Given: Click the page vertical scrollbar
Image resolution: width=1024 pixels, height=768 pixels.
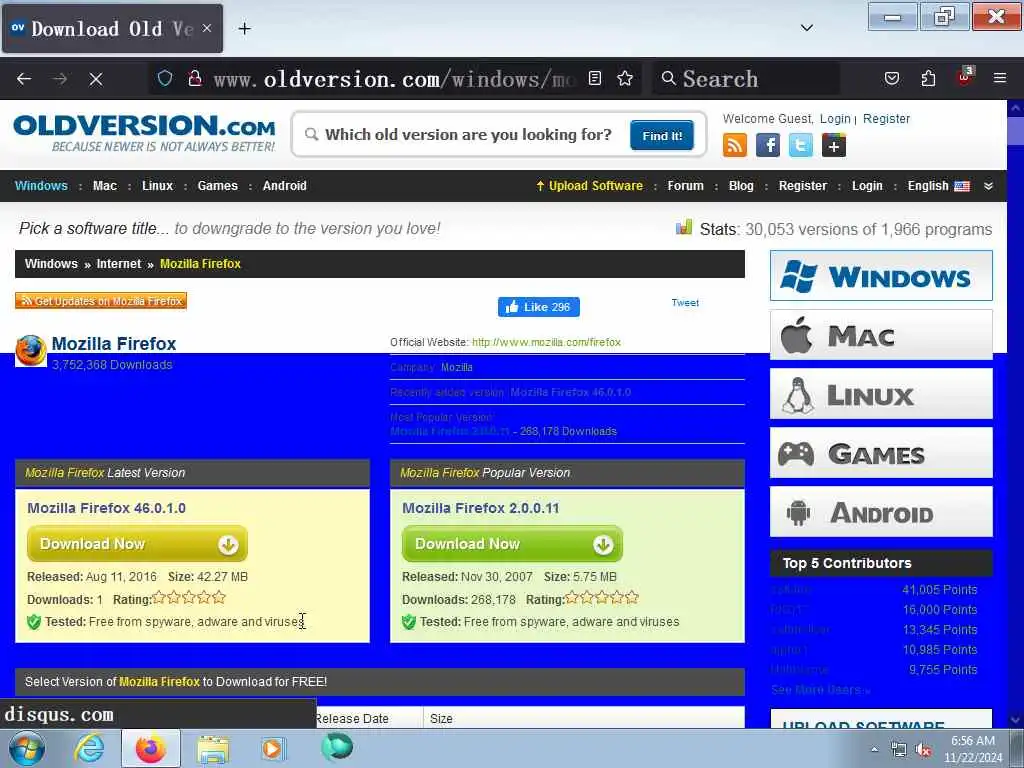Looking at the screenshot, I should pos(1016,414).
